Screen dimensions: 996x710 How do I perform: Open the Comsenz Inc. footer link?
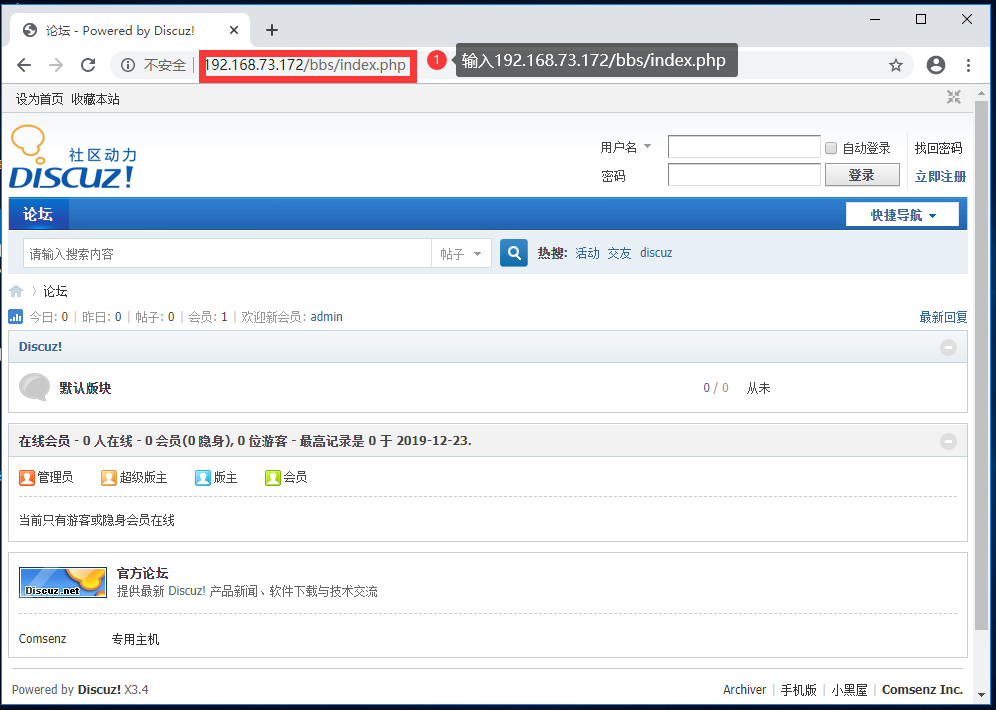(x=922, y=690)
